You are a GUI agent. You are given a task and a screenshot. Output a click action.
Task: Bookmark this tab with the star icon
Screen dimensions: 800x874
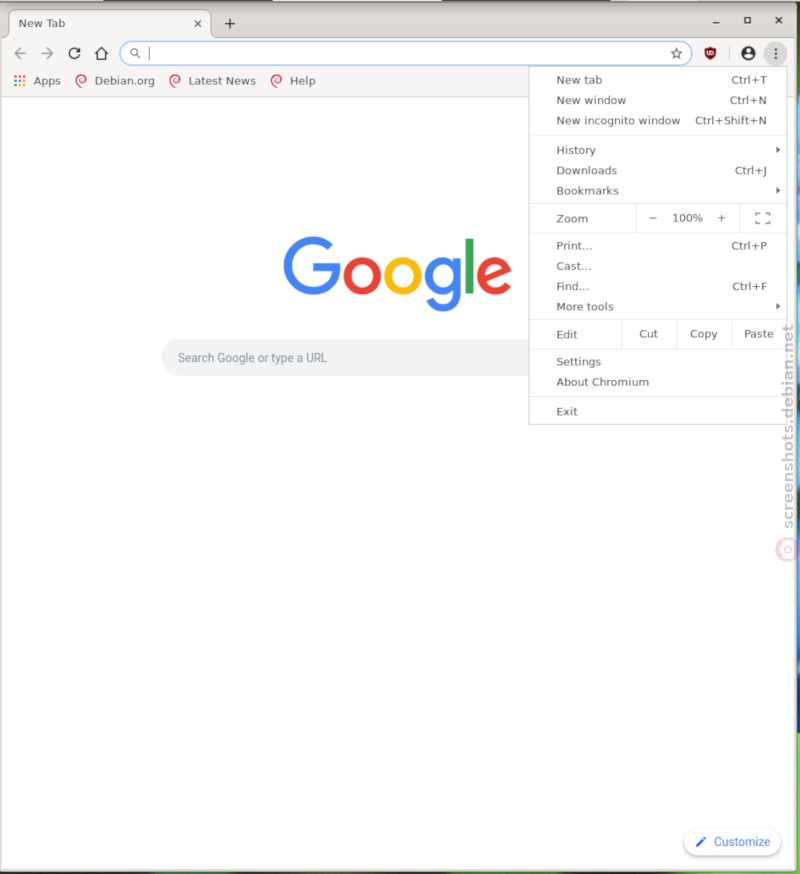click(676, 54)
